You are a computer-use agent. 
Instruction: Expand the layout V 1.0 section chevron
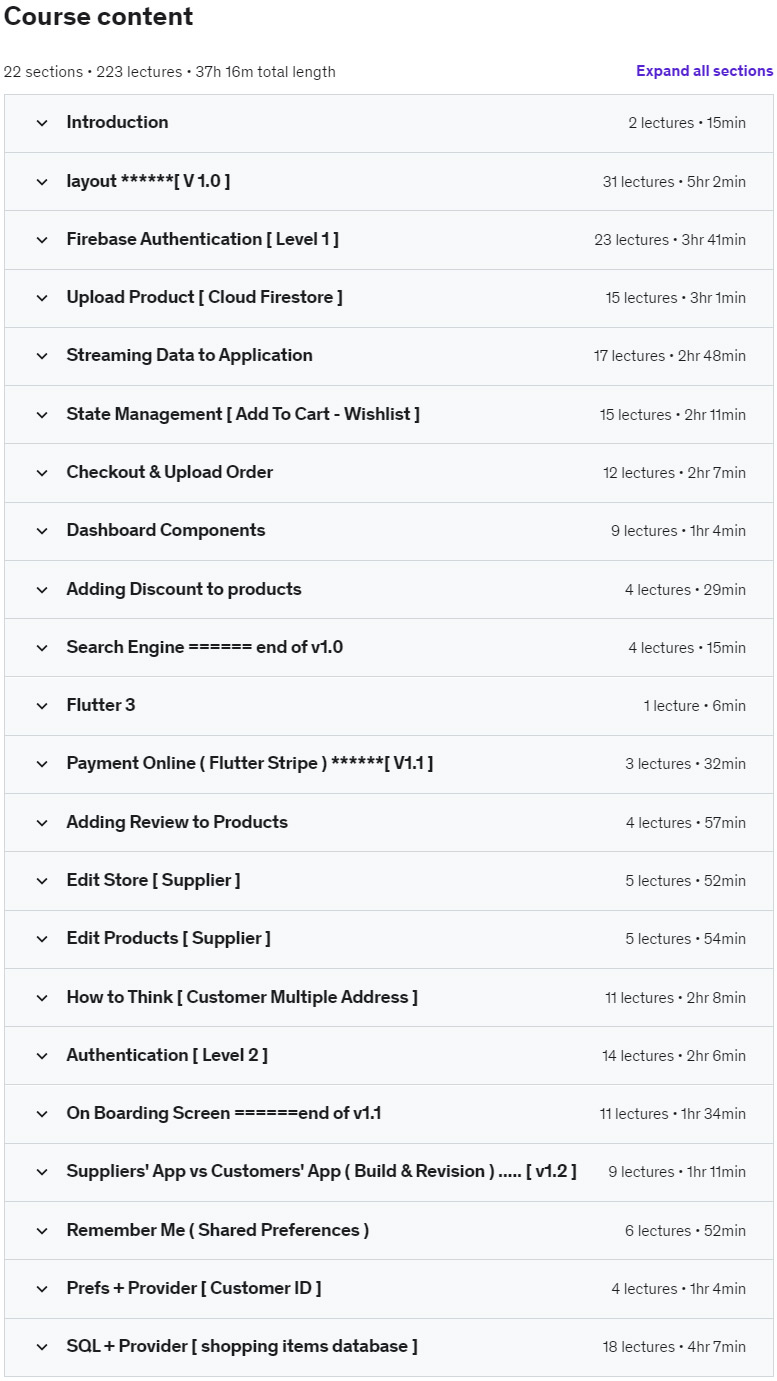[42, 182]
